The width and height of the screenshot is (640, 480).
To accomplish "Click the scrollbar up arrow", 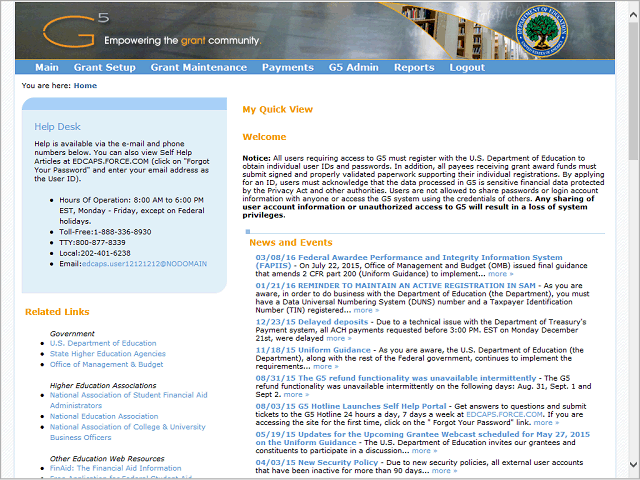I will coord(633,15).
